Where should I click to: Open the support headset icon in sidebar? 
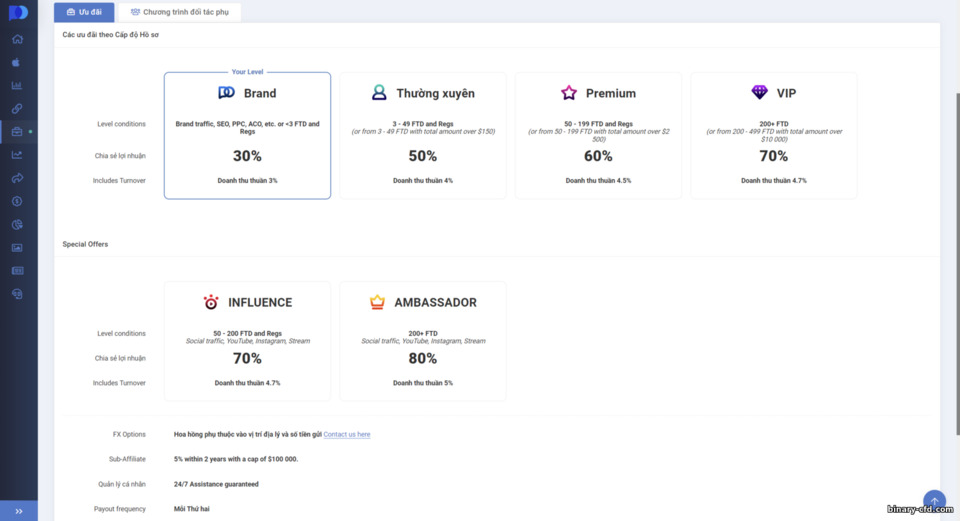[x=17, y=294]
